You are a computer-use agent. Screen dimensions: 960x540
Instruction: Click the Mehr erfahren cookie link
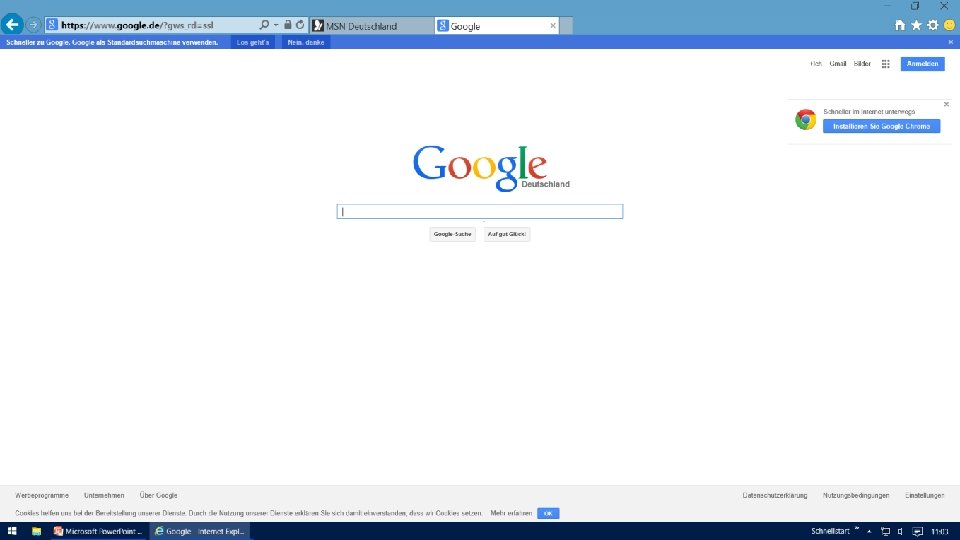(x=511, y=513)
